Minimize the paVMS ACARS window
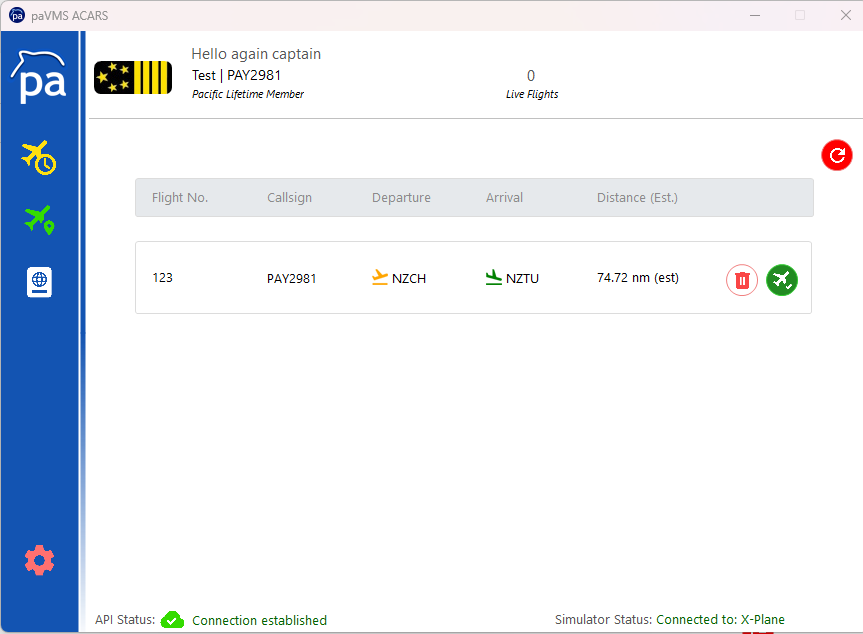This screenshot has width=863, height=634. point(755,15)
